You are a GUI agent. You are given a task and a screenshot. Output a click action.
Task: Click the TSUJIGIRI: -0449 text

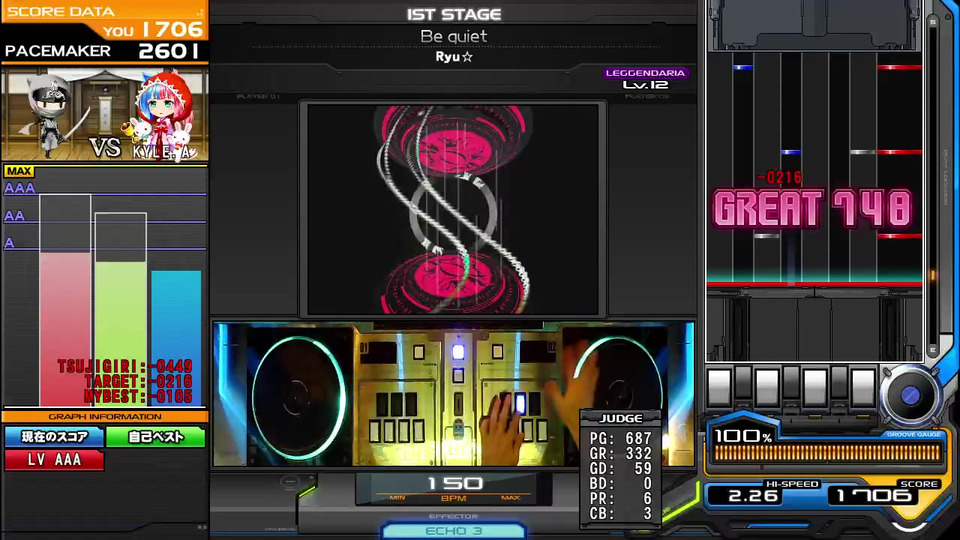point(125,366)
